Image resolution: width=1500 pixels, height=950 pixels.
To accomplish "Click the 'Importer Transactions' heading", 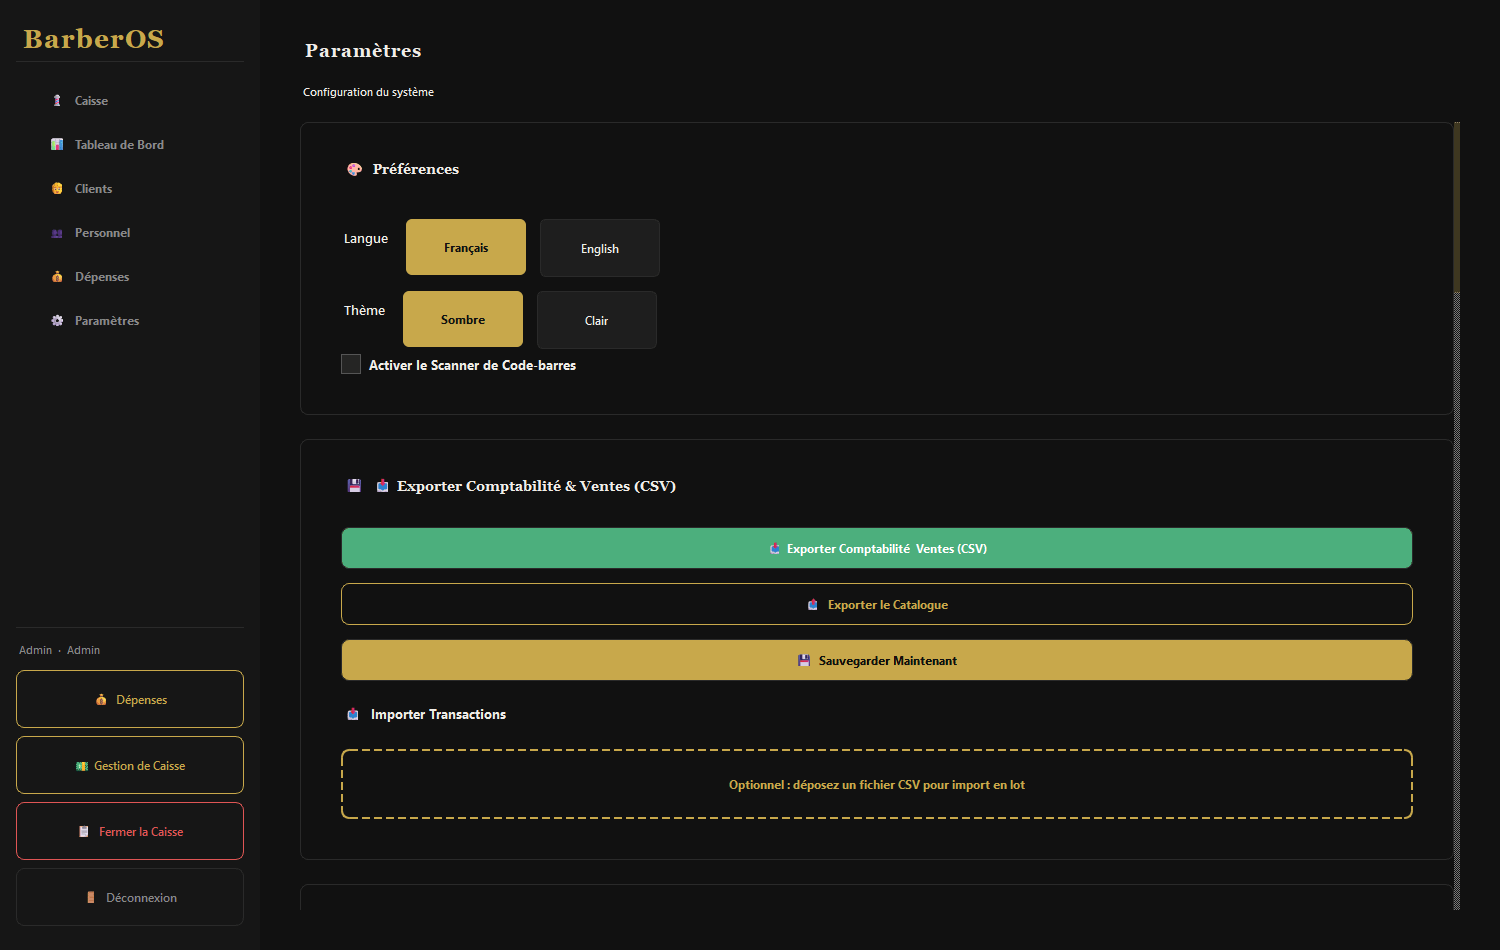I will pyautogui.click(x=438, y=714).
